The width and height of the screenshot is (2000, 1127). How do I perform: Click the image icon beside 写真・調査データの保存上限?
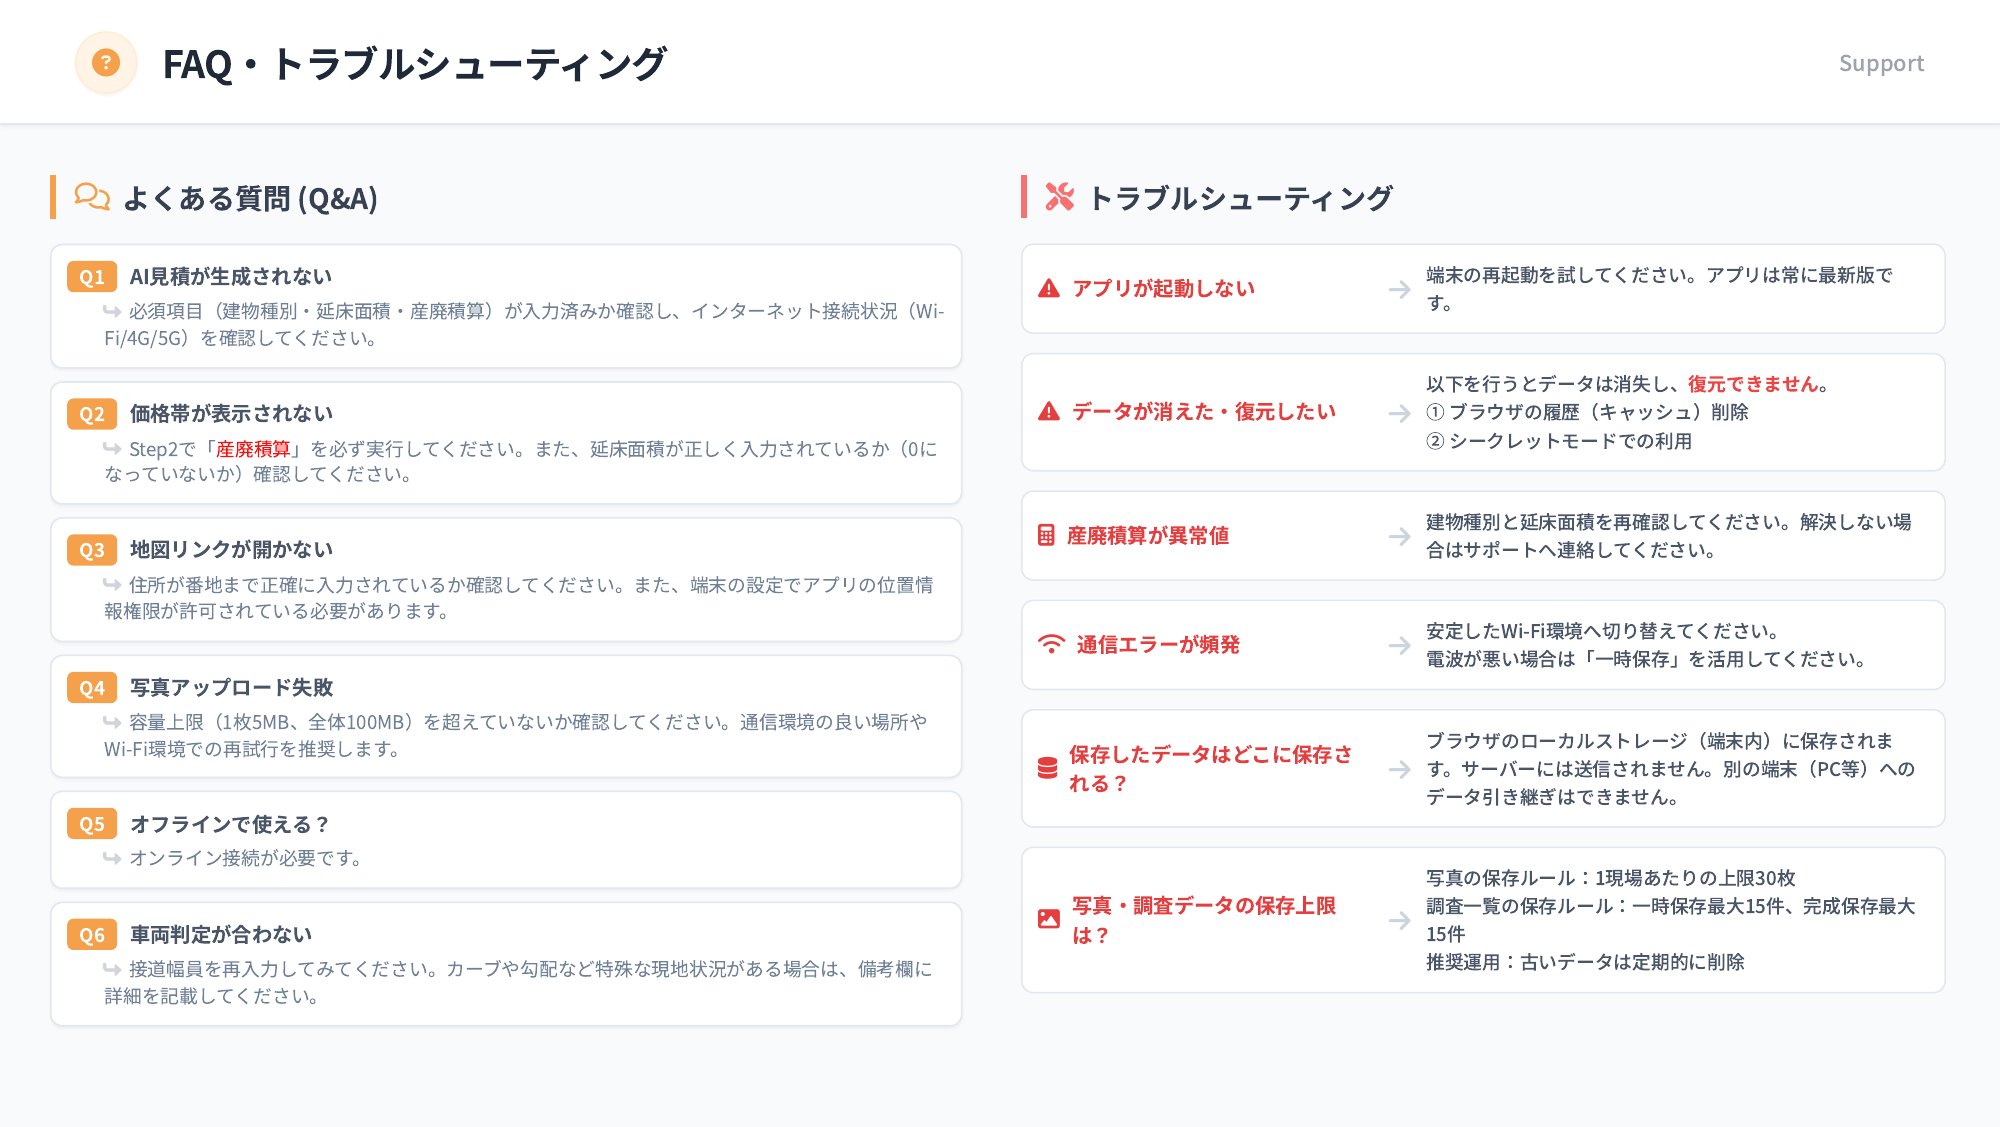1047,920
